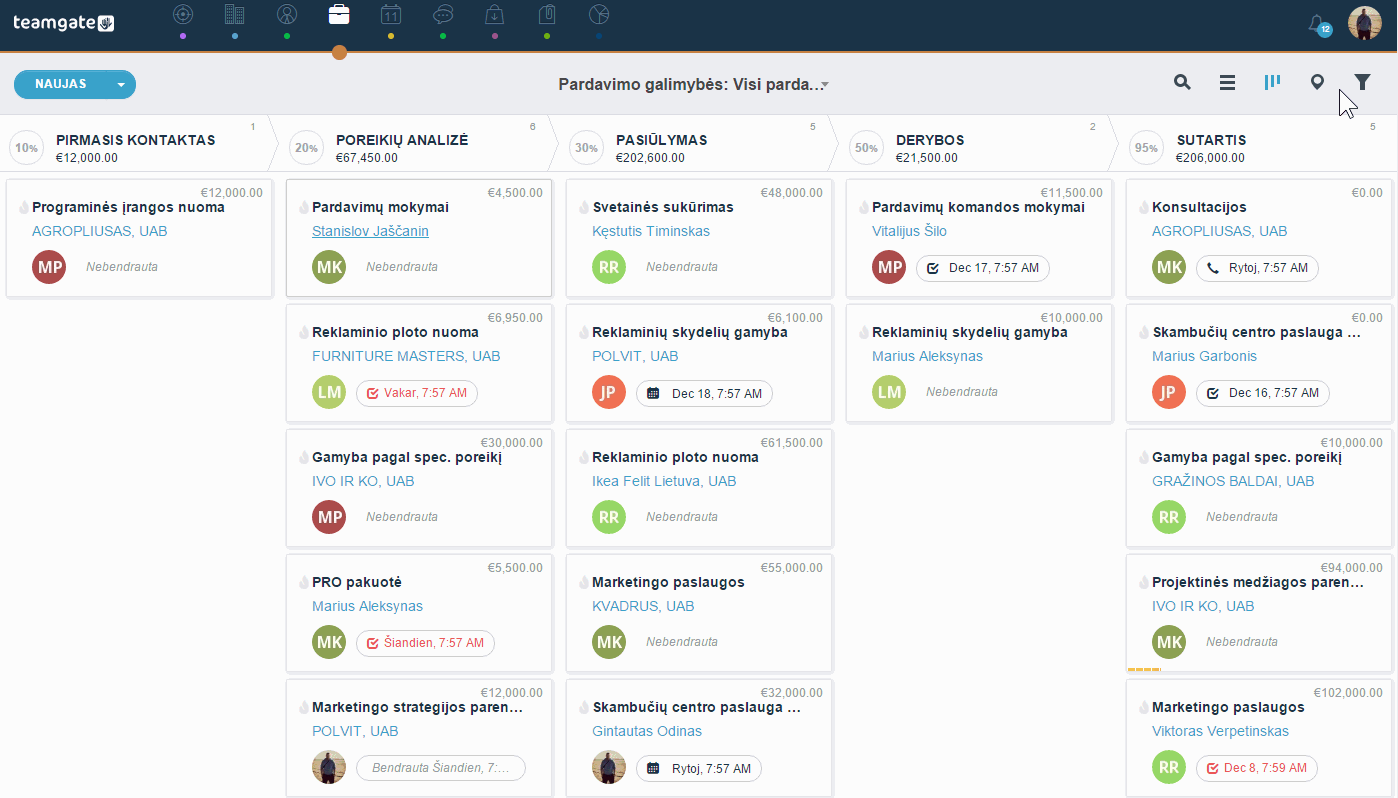Screen dimensions: 1398x798
Task: Click the 95% probability circle on SUTARTIS
Action: click(1146, 148)
